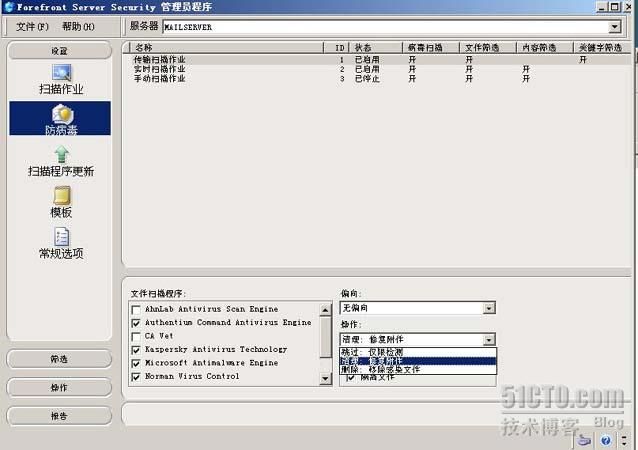Viewport: 638px width, 450px height.
Task: Open 扫描程序更新 scanner update arrow icon
Action: [61, 154]
